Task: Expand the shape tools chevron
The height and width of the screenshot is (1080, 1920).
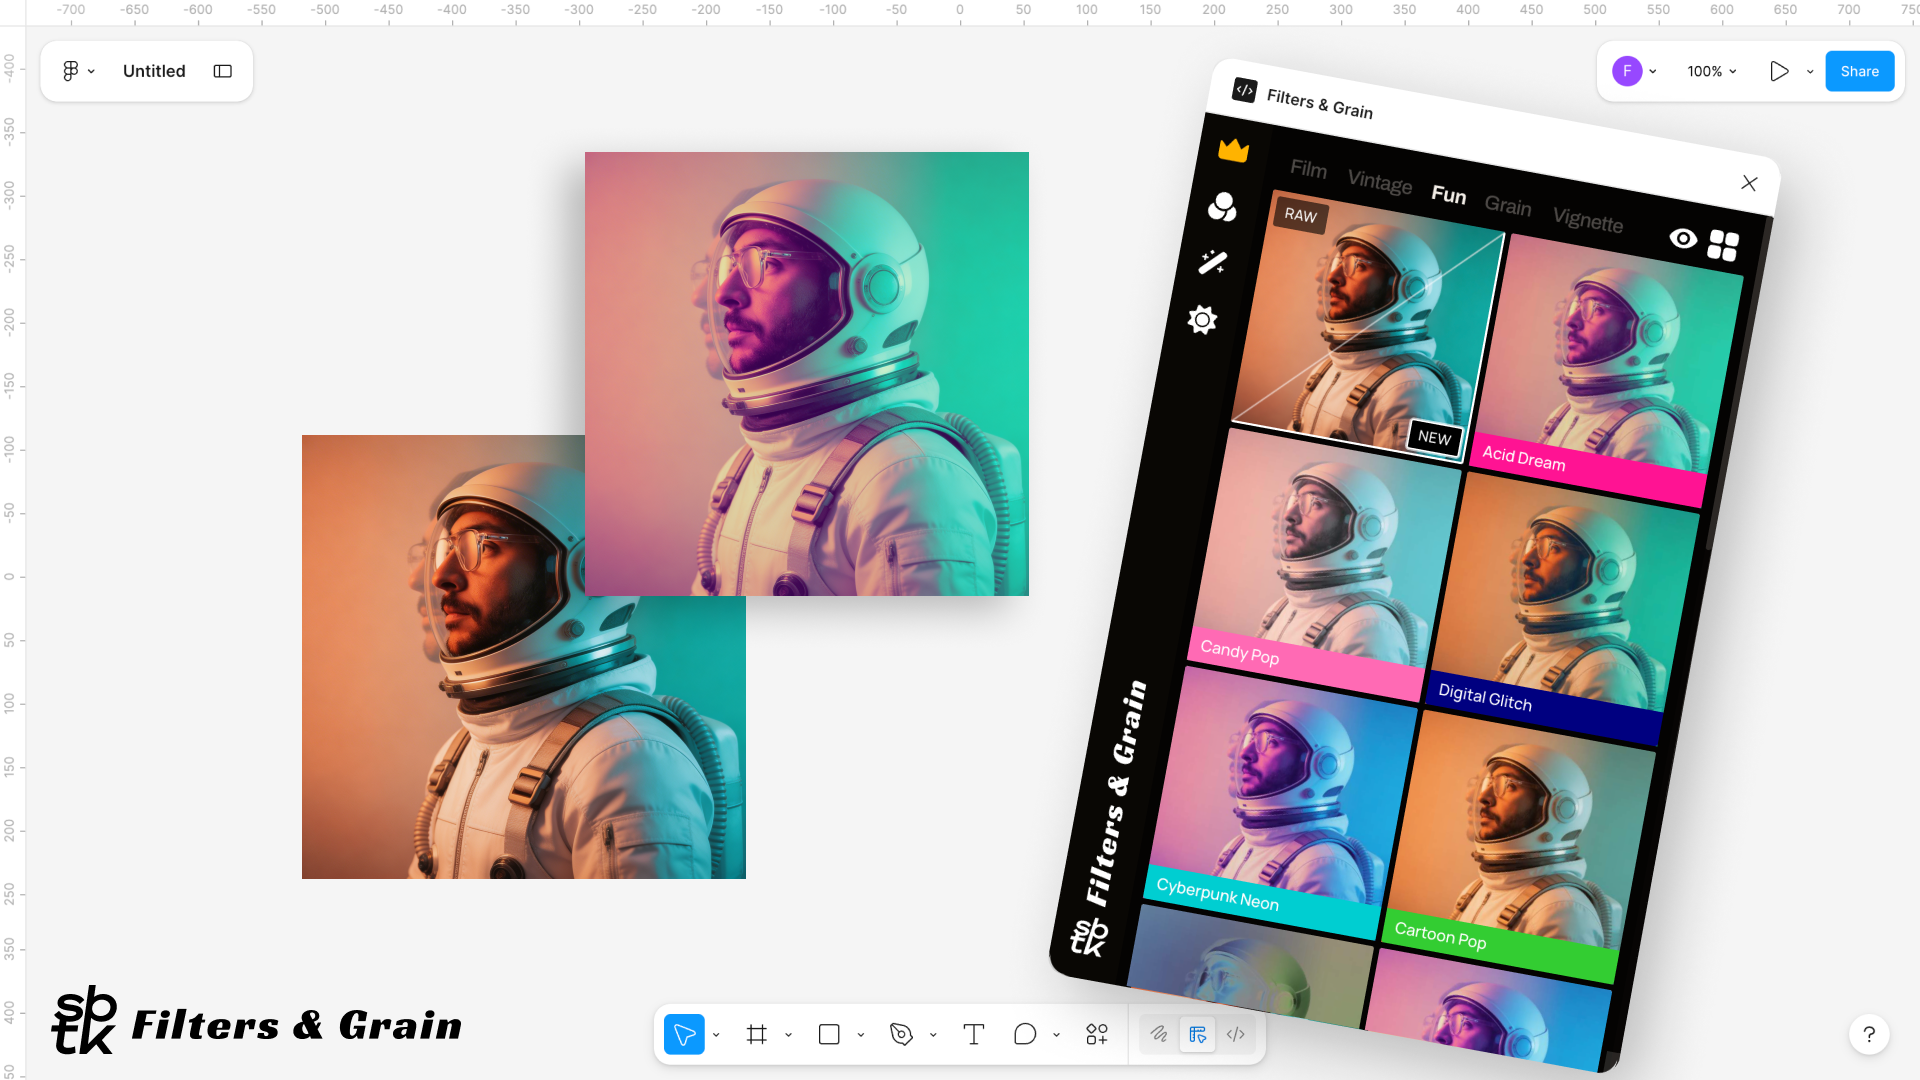Action: (861, 1035)
